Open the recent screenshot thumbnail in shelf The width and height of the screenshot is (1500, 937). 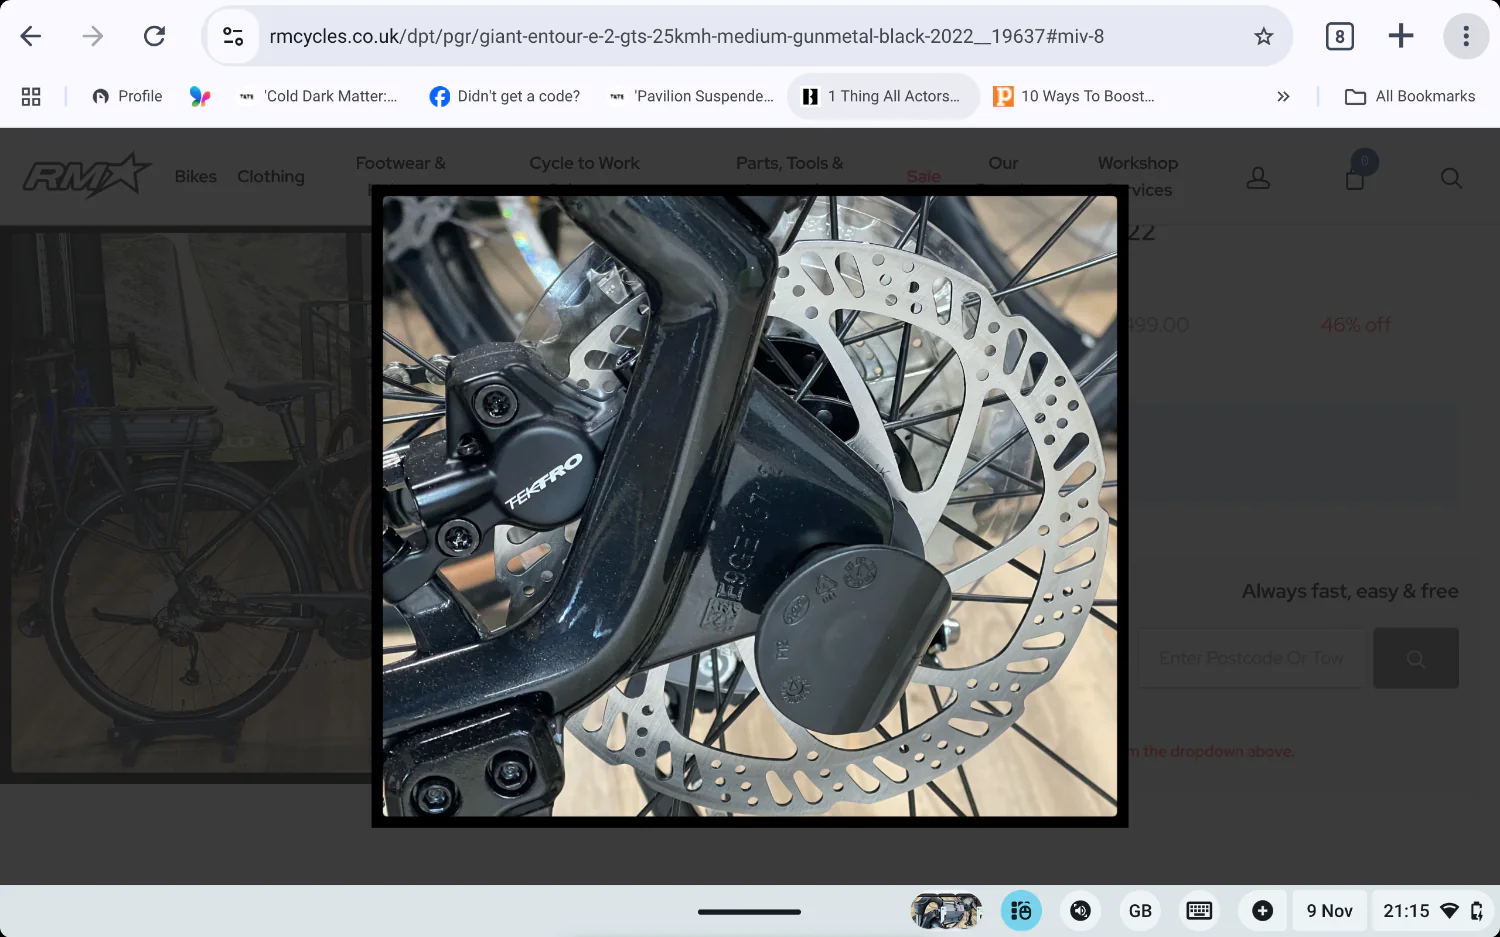pyautogui.click(x=946, y=911)
